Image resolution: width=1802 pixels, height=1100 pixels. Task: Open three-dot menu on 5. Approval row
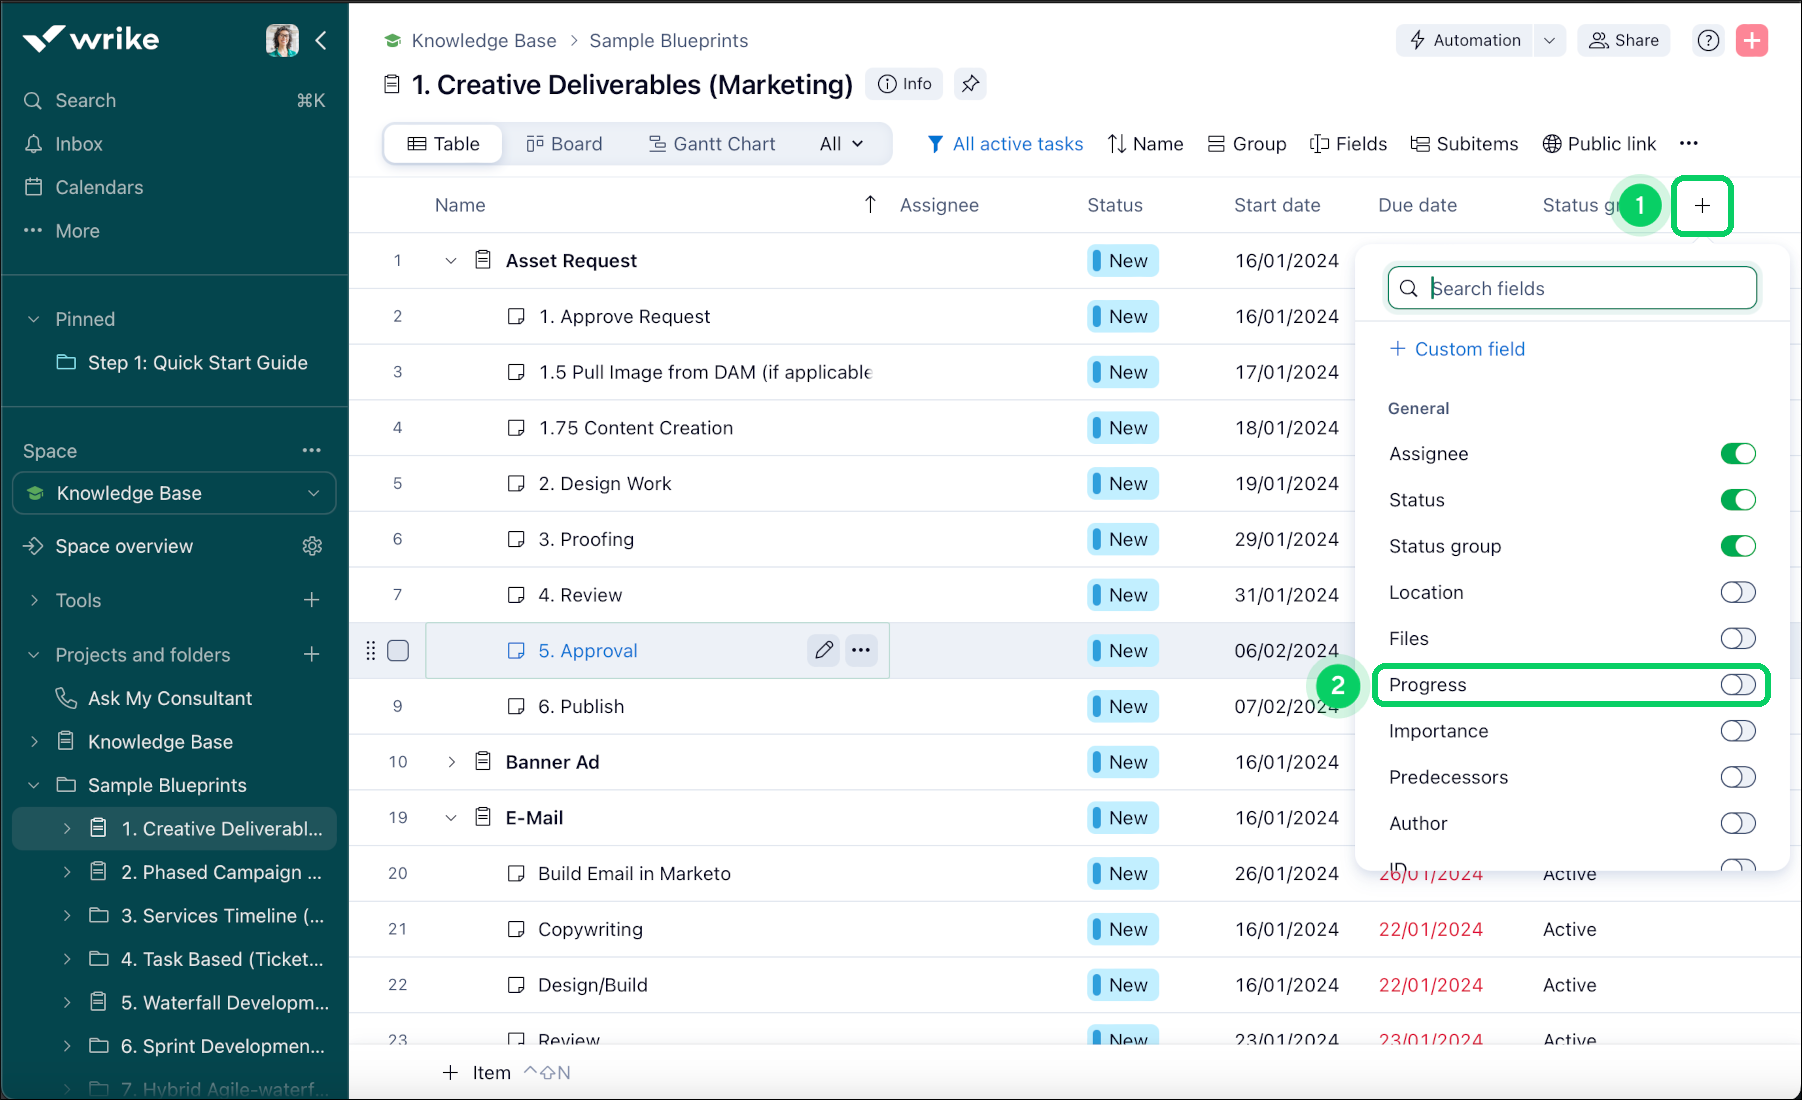(x=861, y=651)
